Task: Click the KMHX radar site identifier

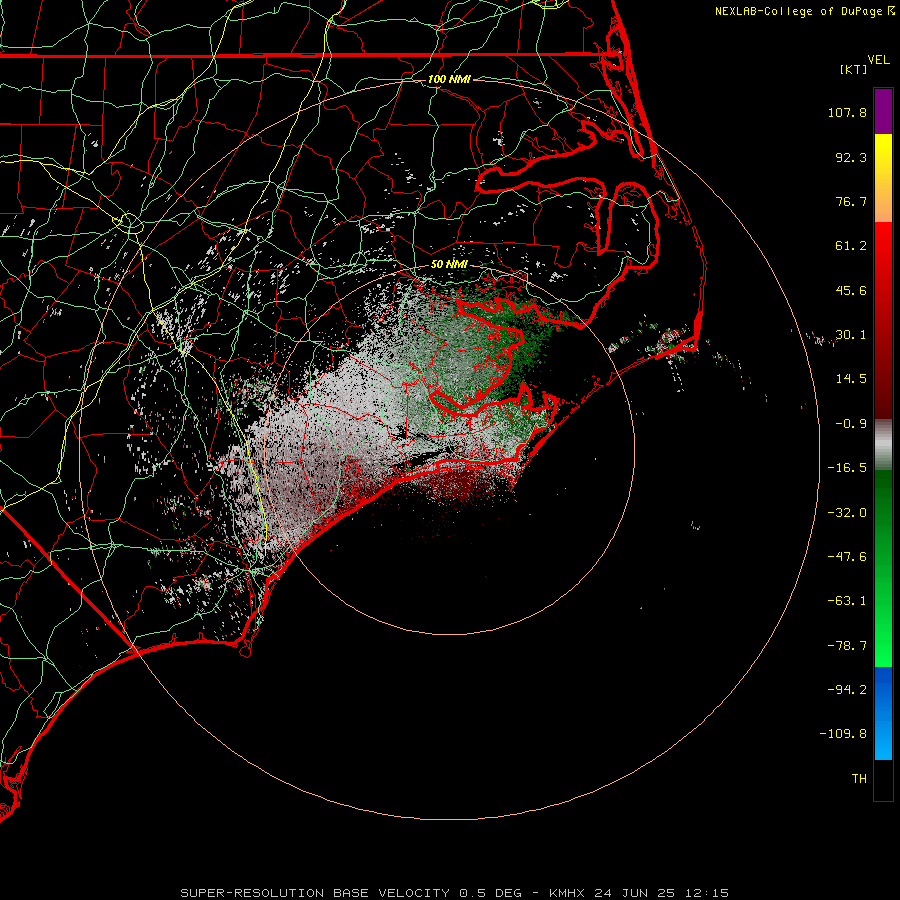Action: point(567,893)
